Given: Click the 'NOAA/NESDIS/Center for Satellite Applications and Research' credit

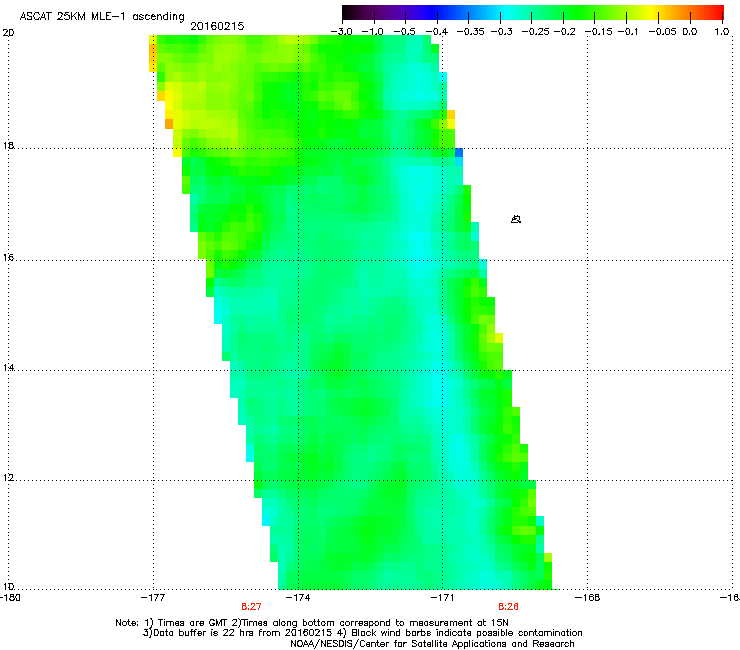Looking at the screenshot, I should 432,644.
